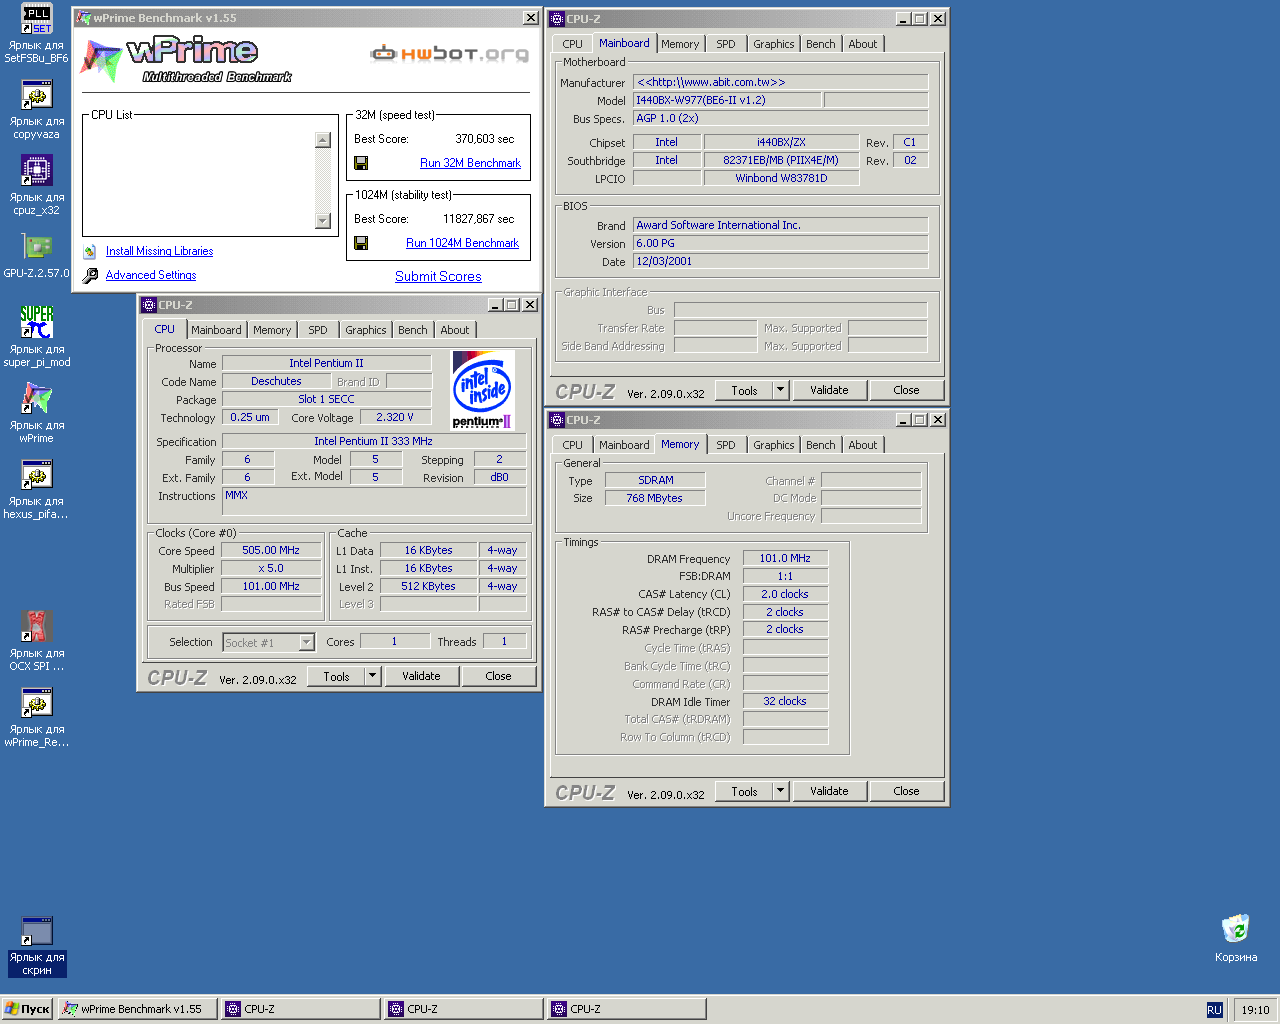The image size is (1280, 1024).
Task: Click the 505.00 MHz core speed value
Action: (271, 550)
